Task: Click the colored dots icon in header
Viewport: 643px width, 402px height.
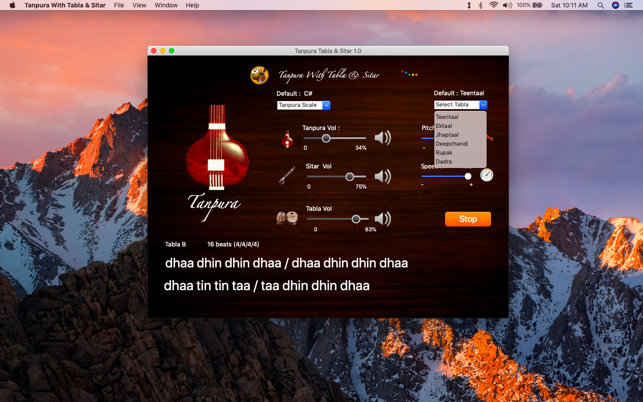Action: click(x=409, y=73)
